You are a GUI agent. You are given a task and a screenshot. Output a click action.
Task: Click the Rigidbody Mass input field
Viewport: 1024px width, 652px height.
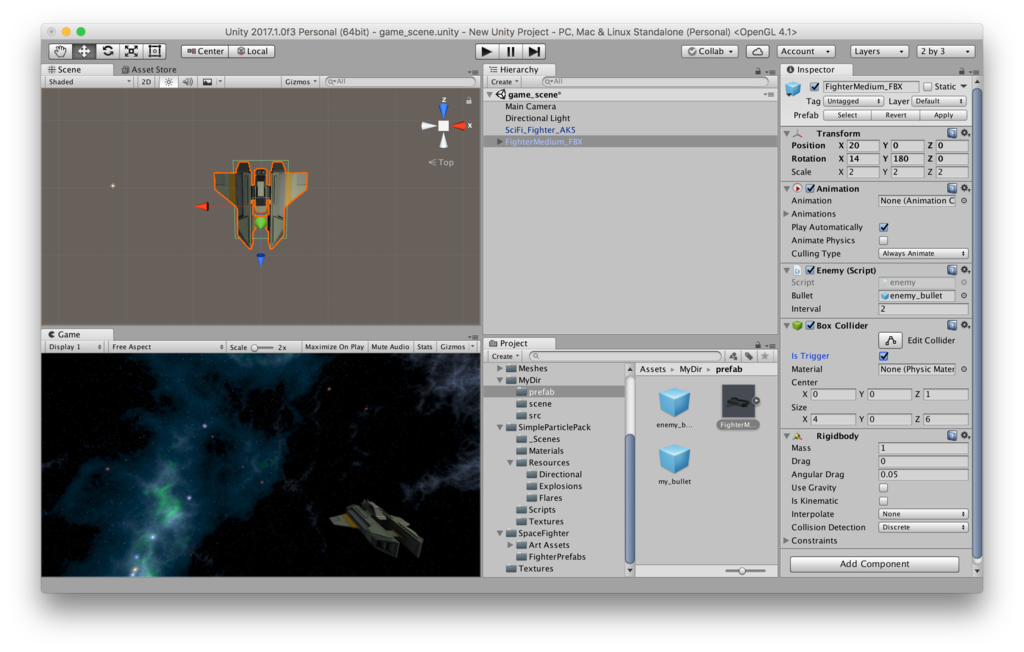pos(923,448)
